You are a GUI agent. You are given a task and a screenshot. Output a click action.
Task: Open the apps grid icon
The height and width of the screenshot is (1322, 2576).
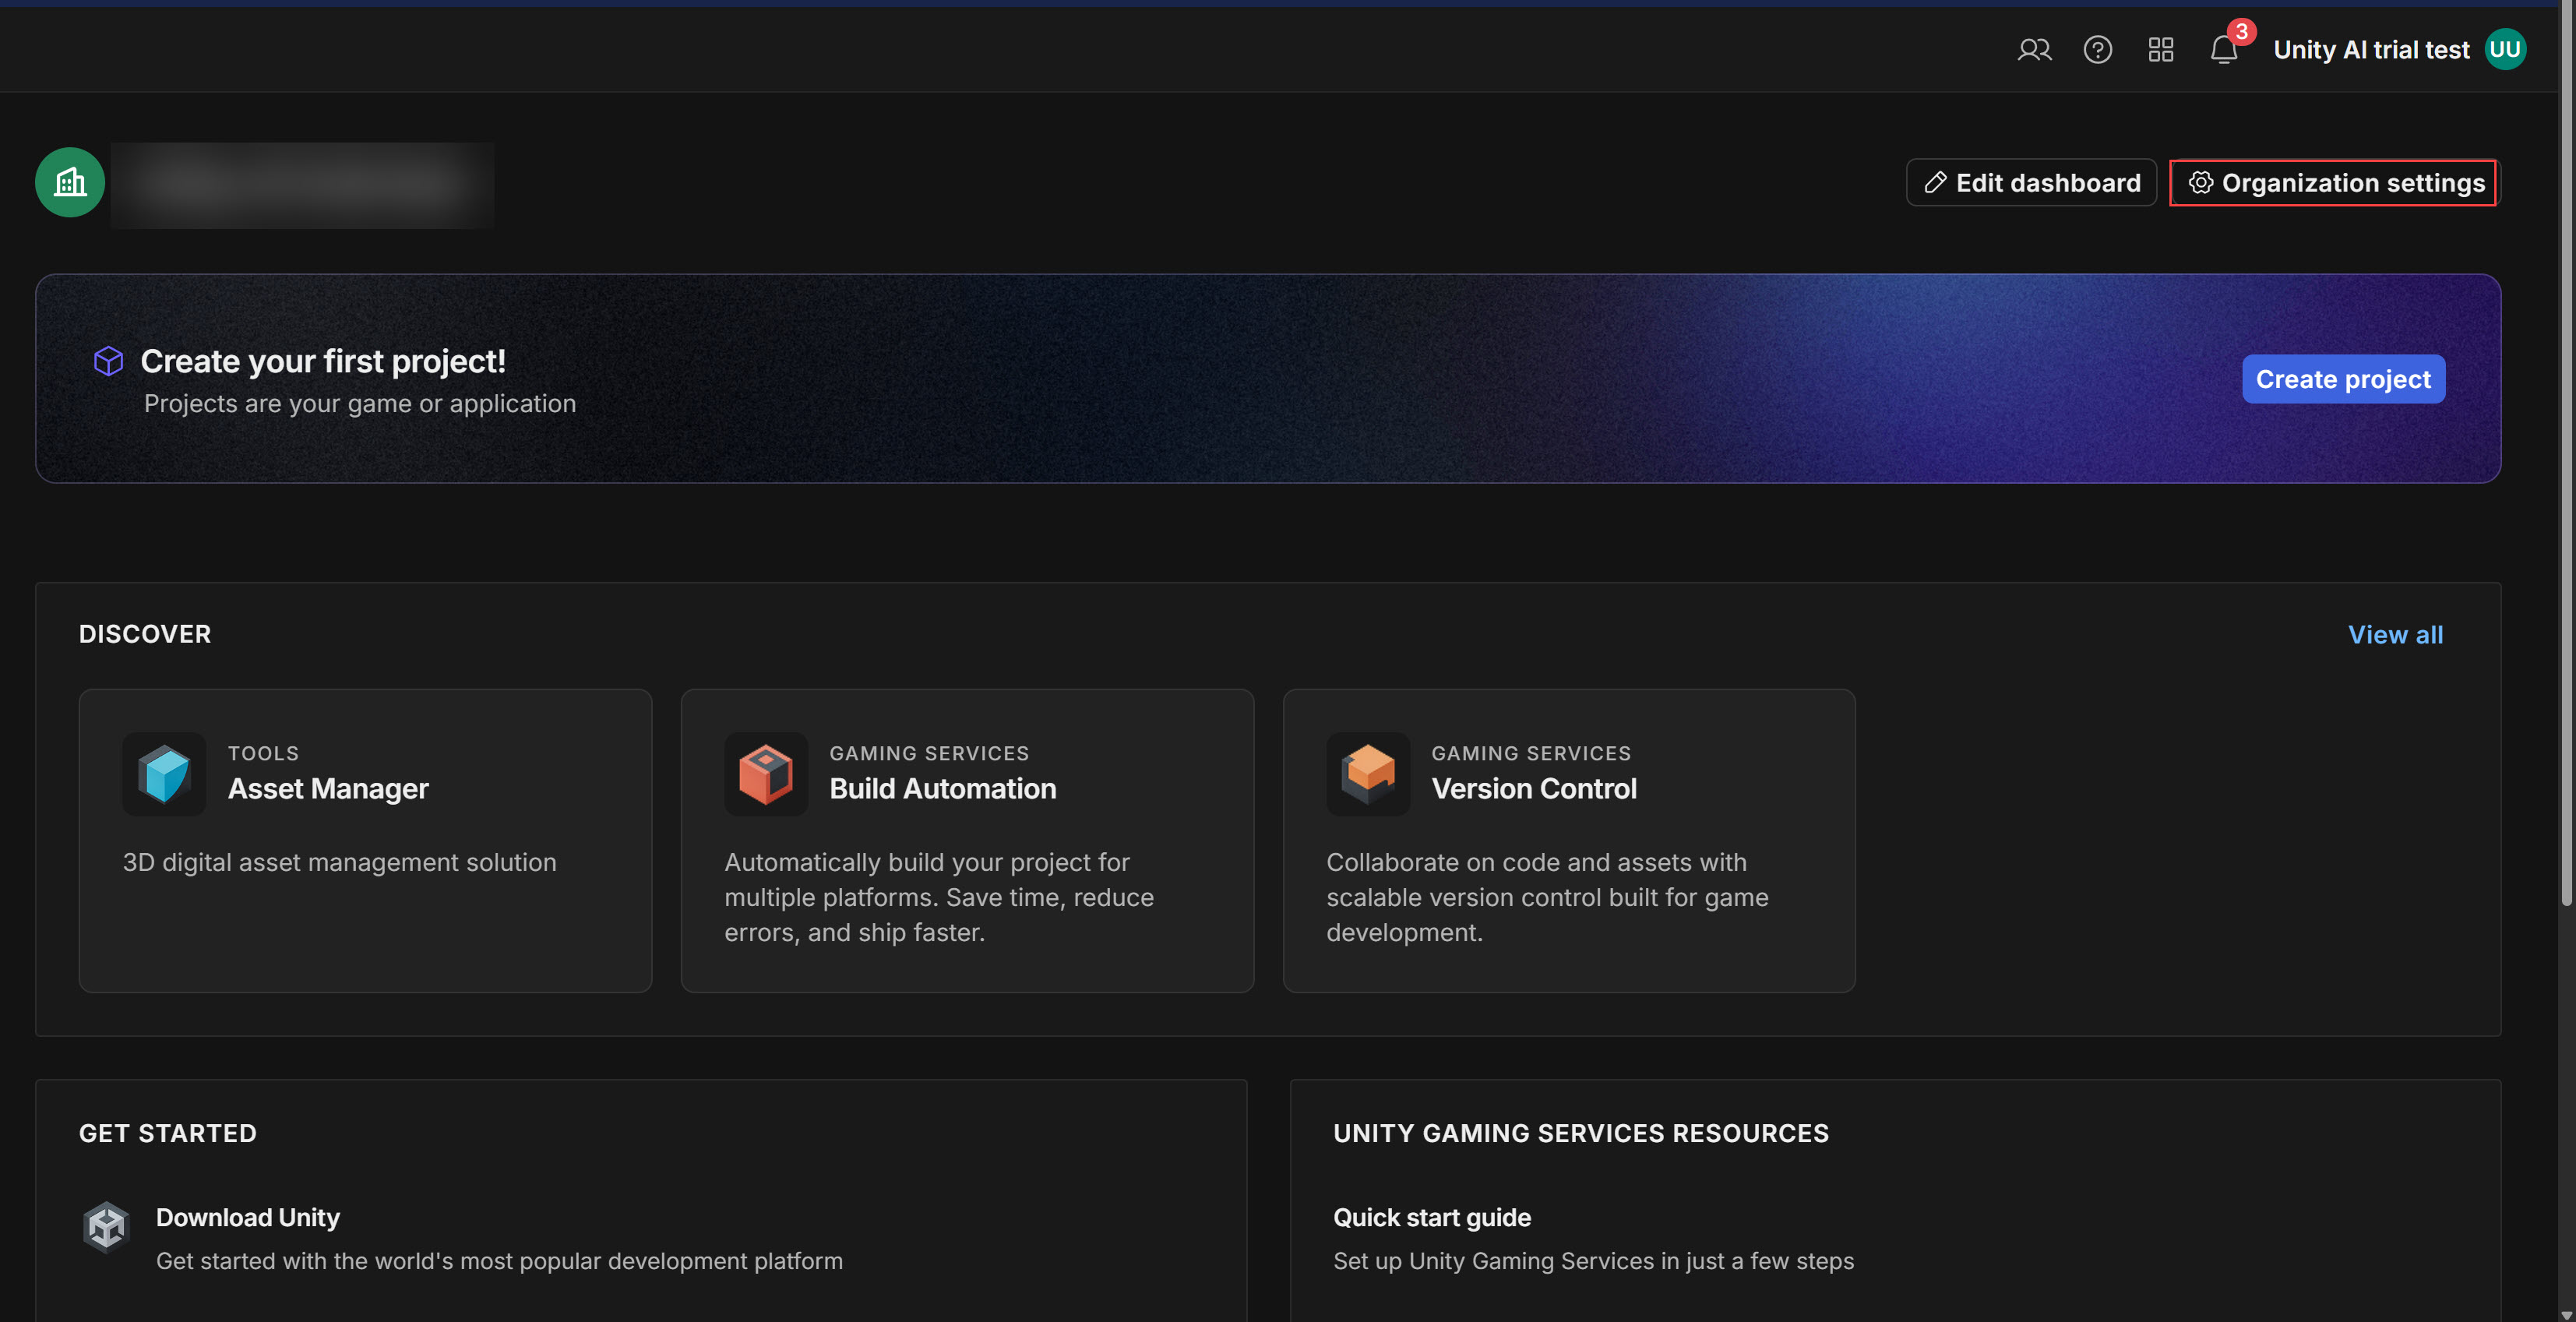click(2160, 50)
